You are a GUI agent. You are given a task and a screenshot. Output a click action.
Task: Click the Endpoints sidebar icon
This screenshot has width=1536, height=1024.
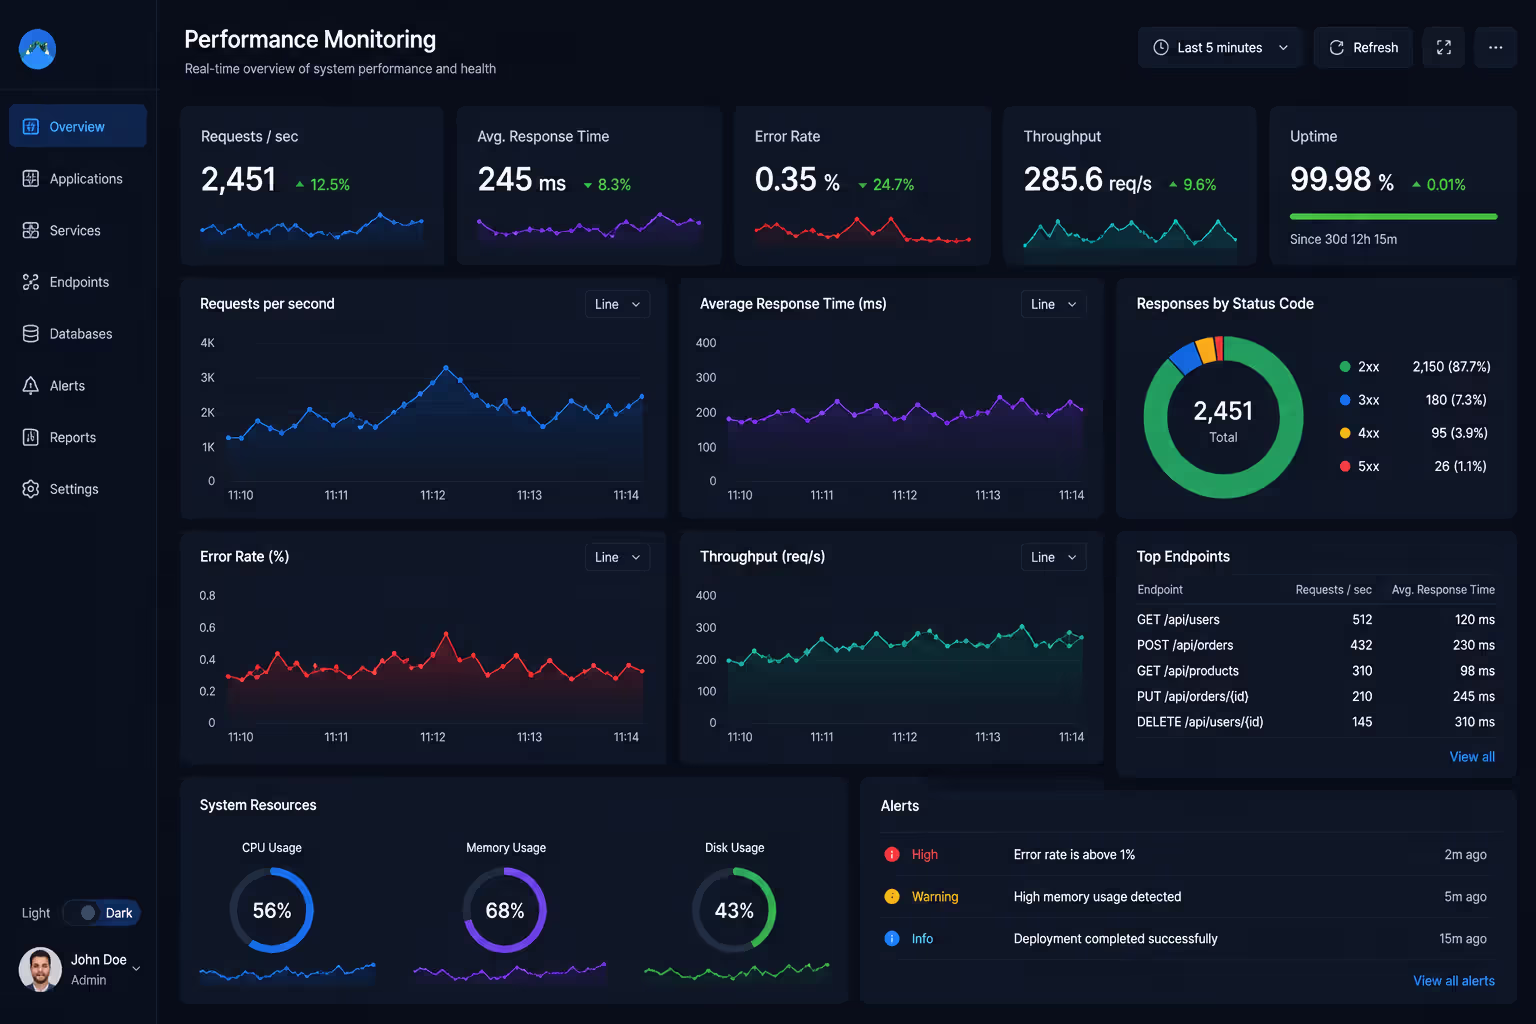(x=31, y=282)
